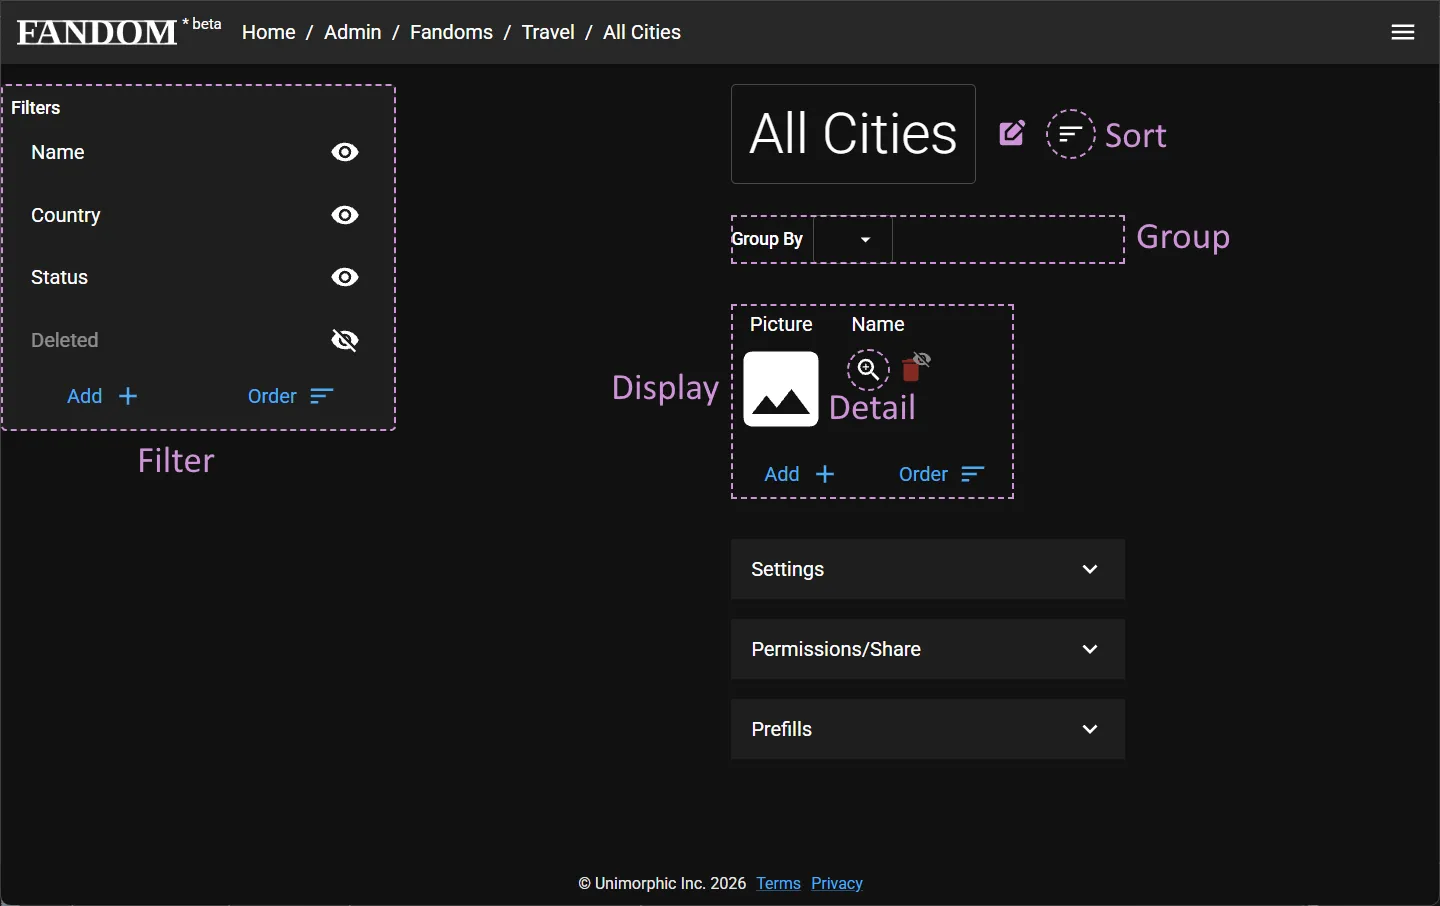Click the All Cities breadcrumb item
Screen dimensions: 1440x906
[642, 32]
